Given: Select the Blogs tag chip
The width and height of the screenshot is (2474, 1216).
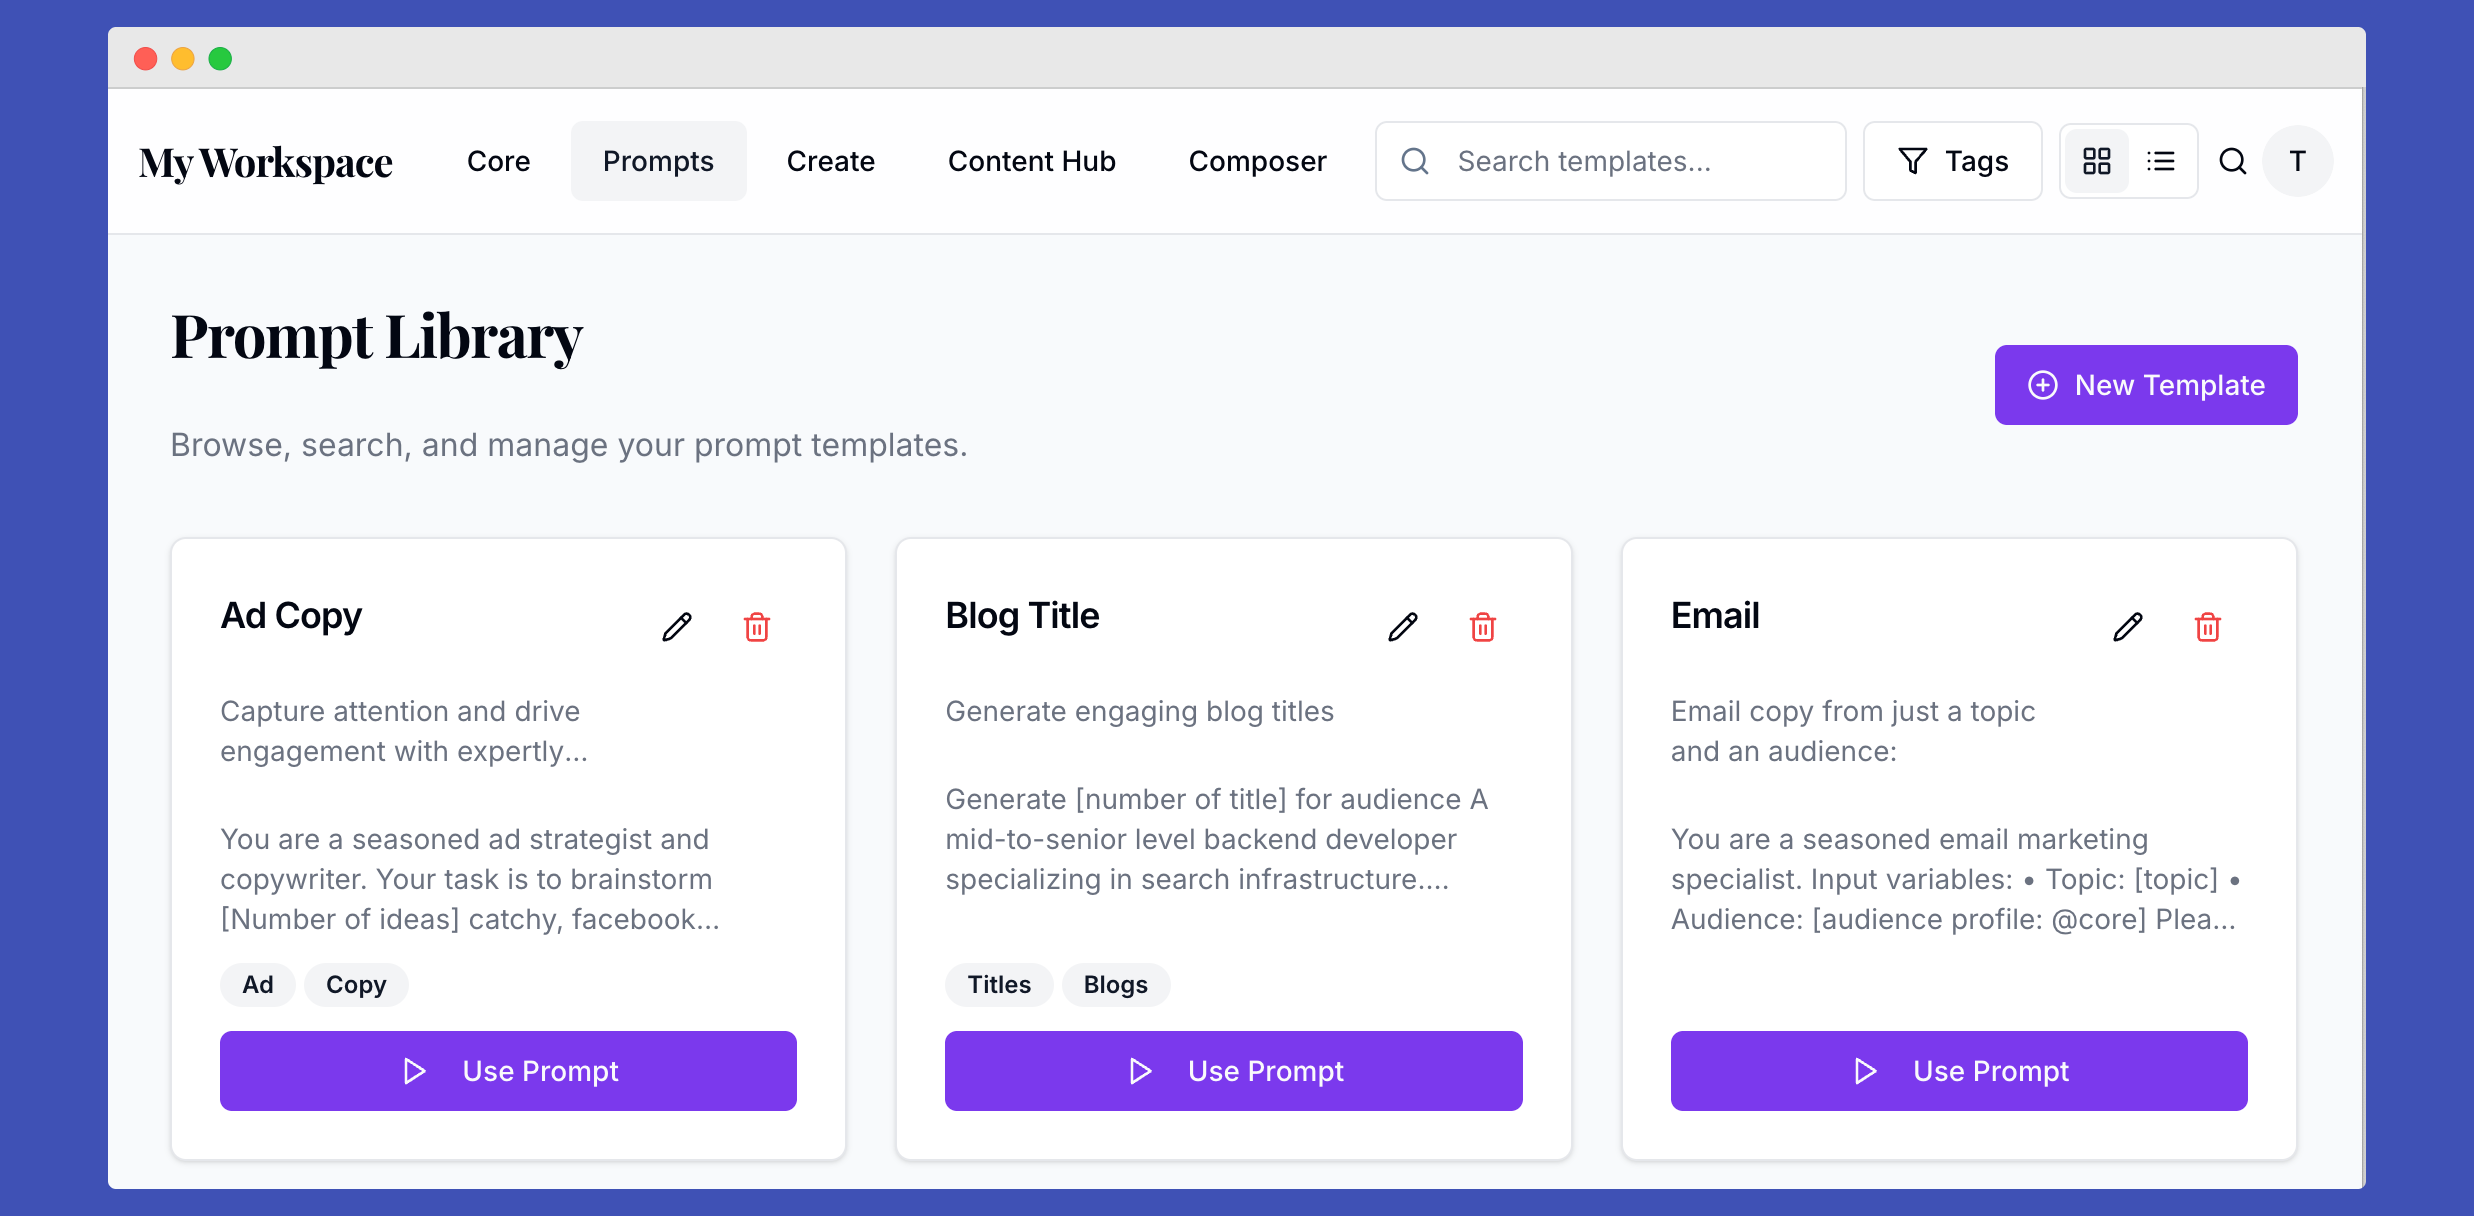Looking at the screenshot, I should tap(1115, 985).
